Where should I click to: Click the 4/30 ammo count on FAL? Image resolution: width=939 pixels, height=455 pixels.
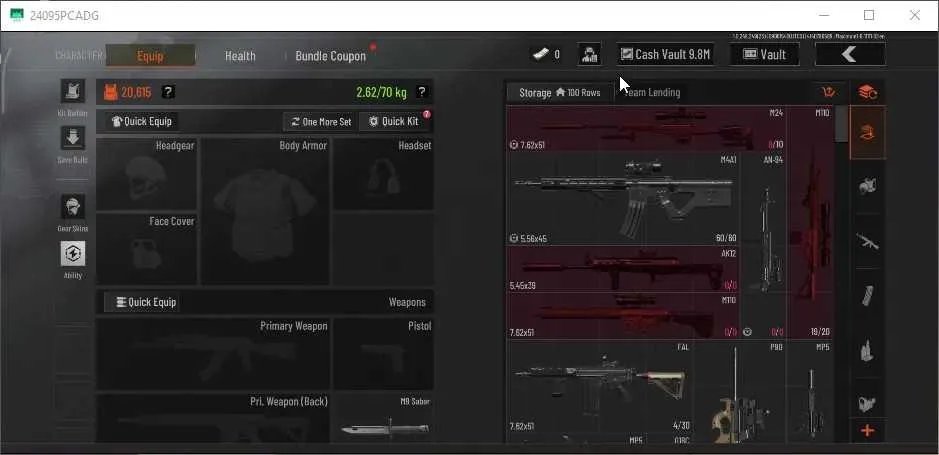[x=681, y=426]
